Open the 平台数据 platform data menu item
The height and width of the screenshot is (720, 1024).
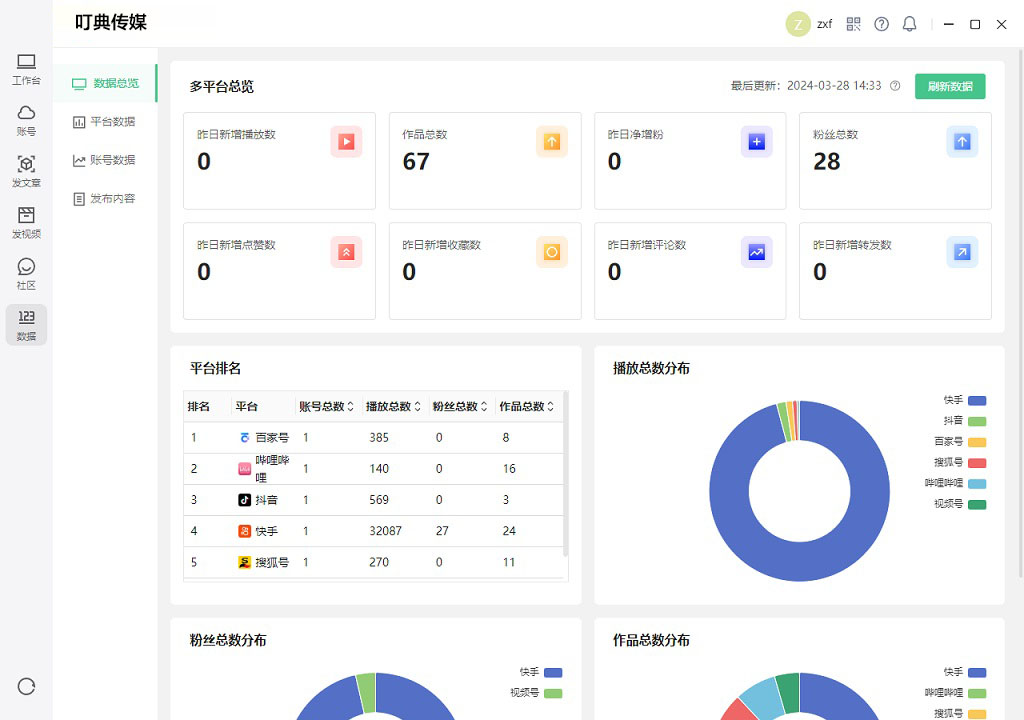pos(104,122)
